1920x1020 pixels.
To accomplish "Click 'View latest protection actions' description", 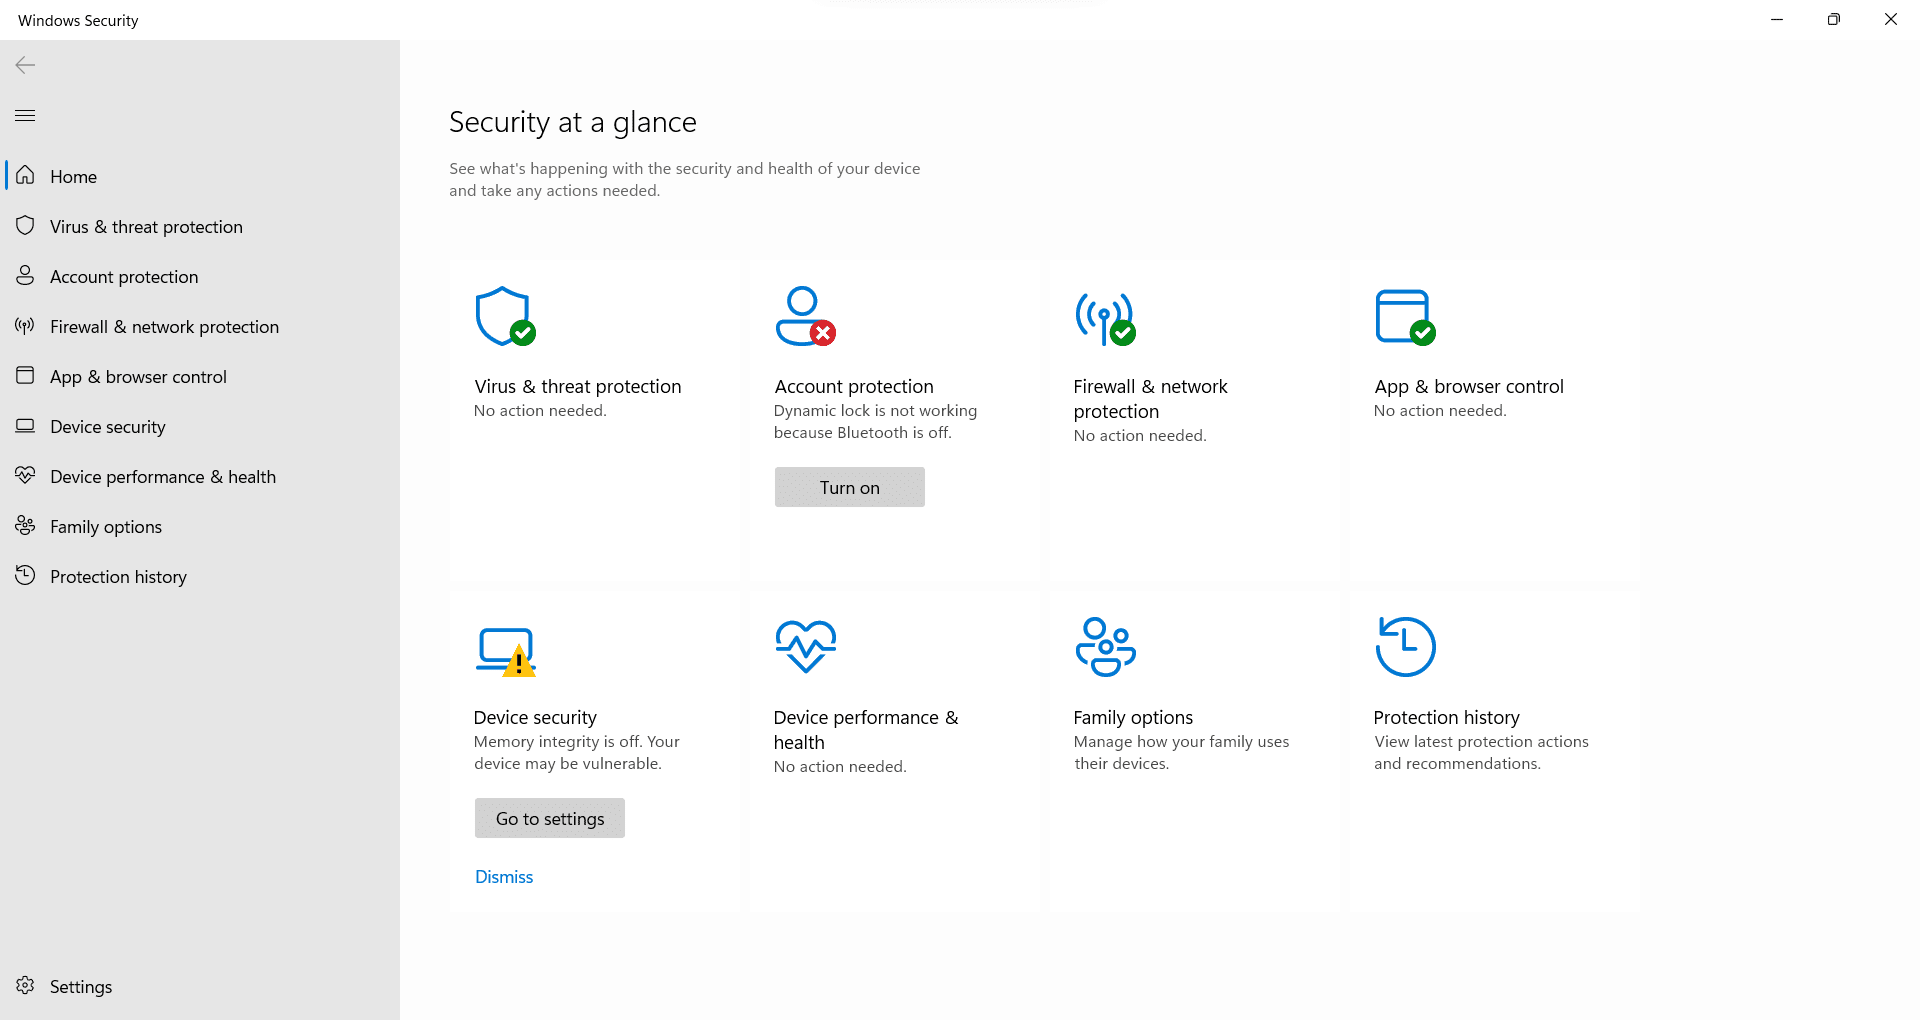I will coord(1481,752).
